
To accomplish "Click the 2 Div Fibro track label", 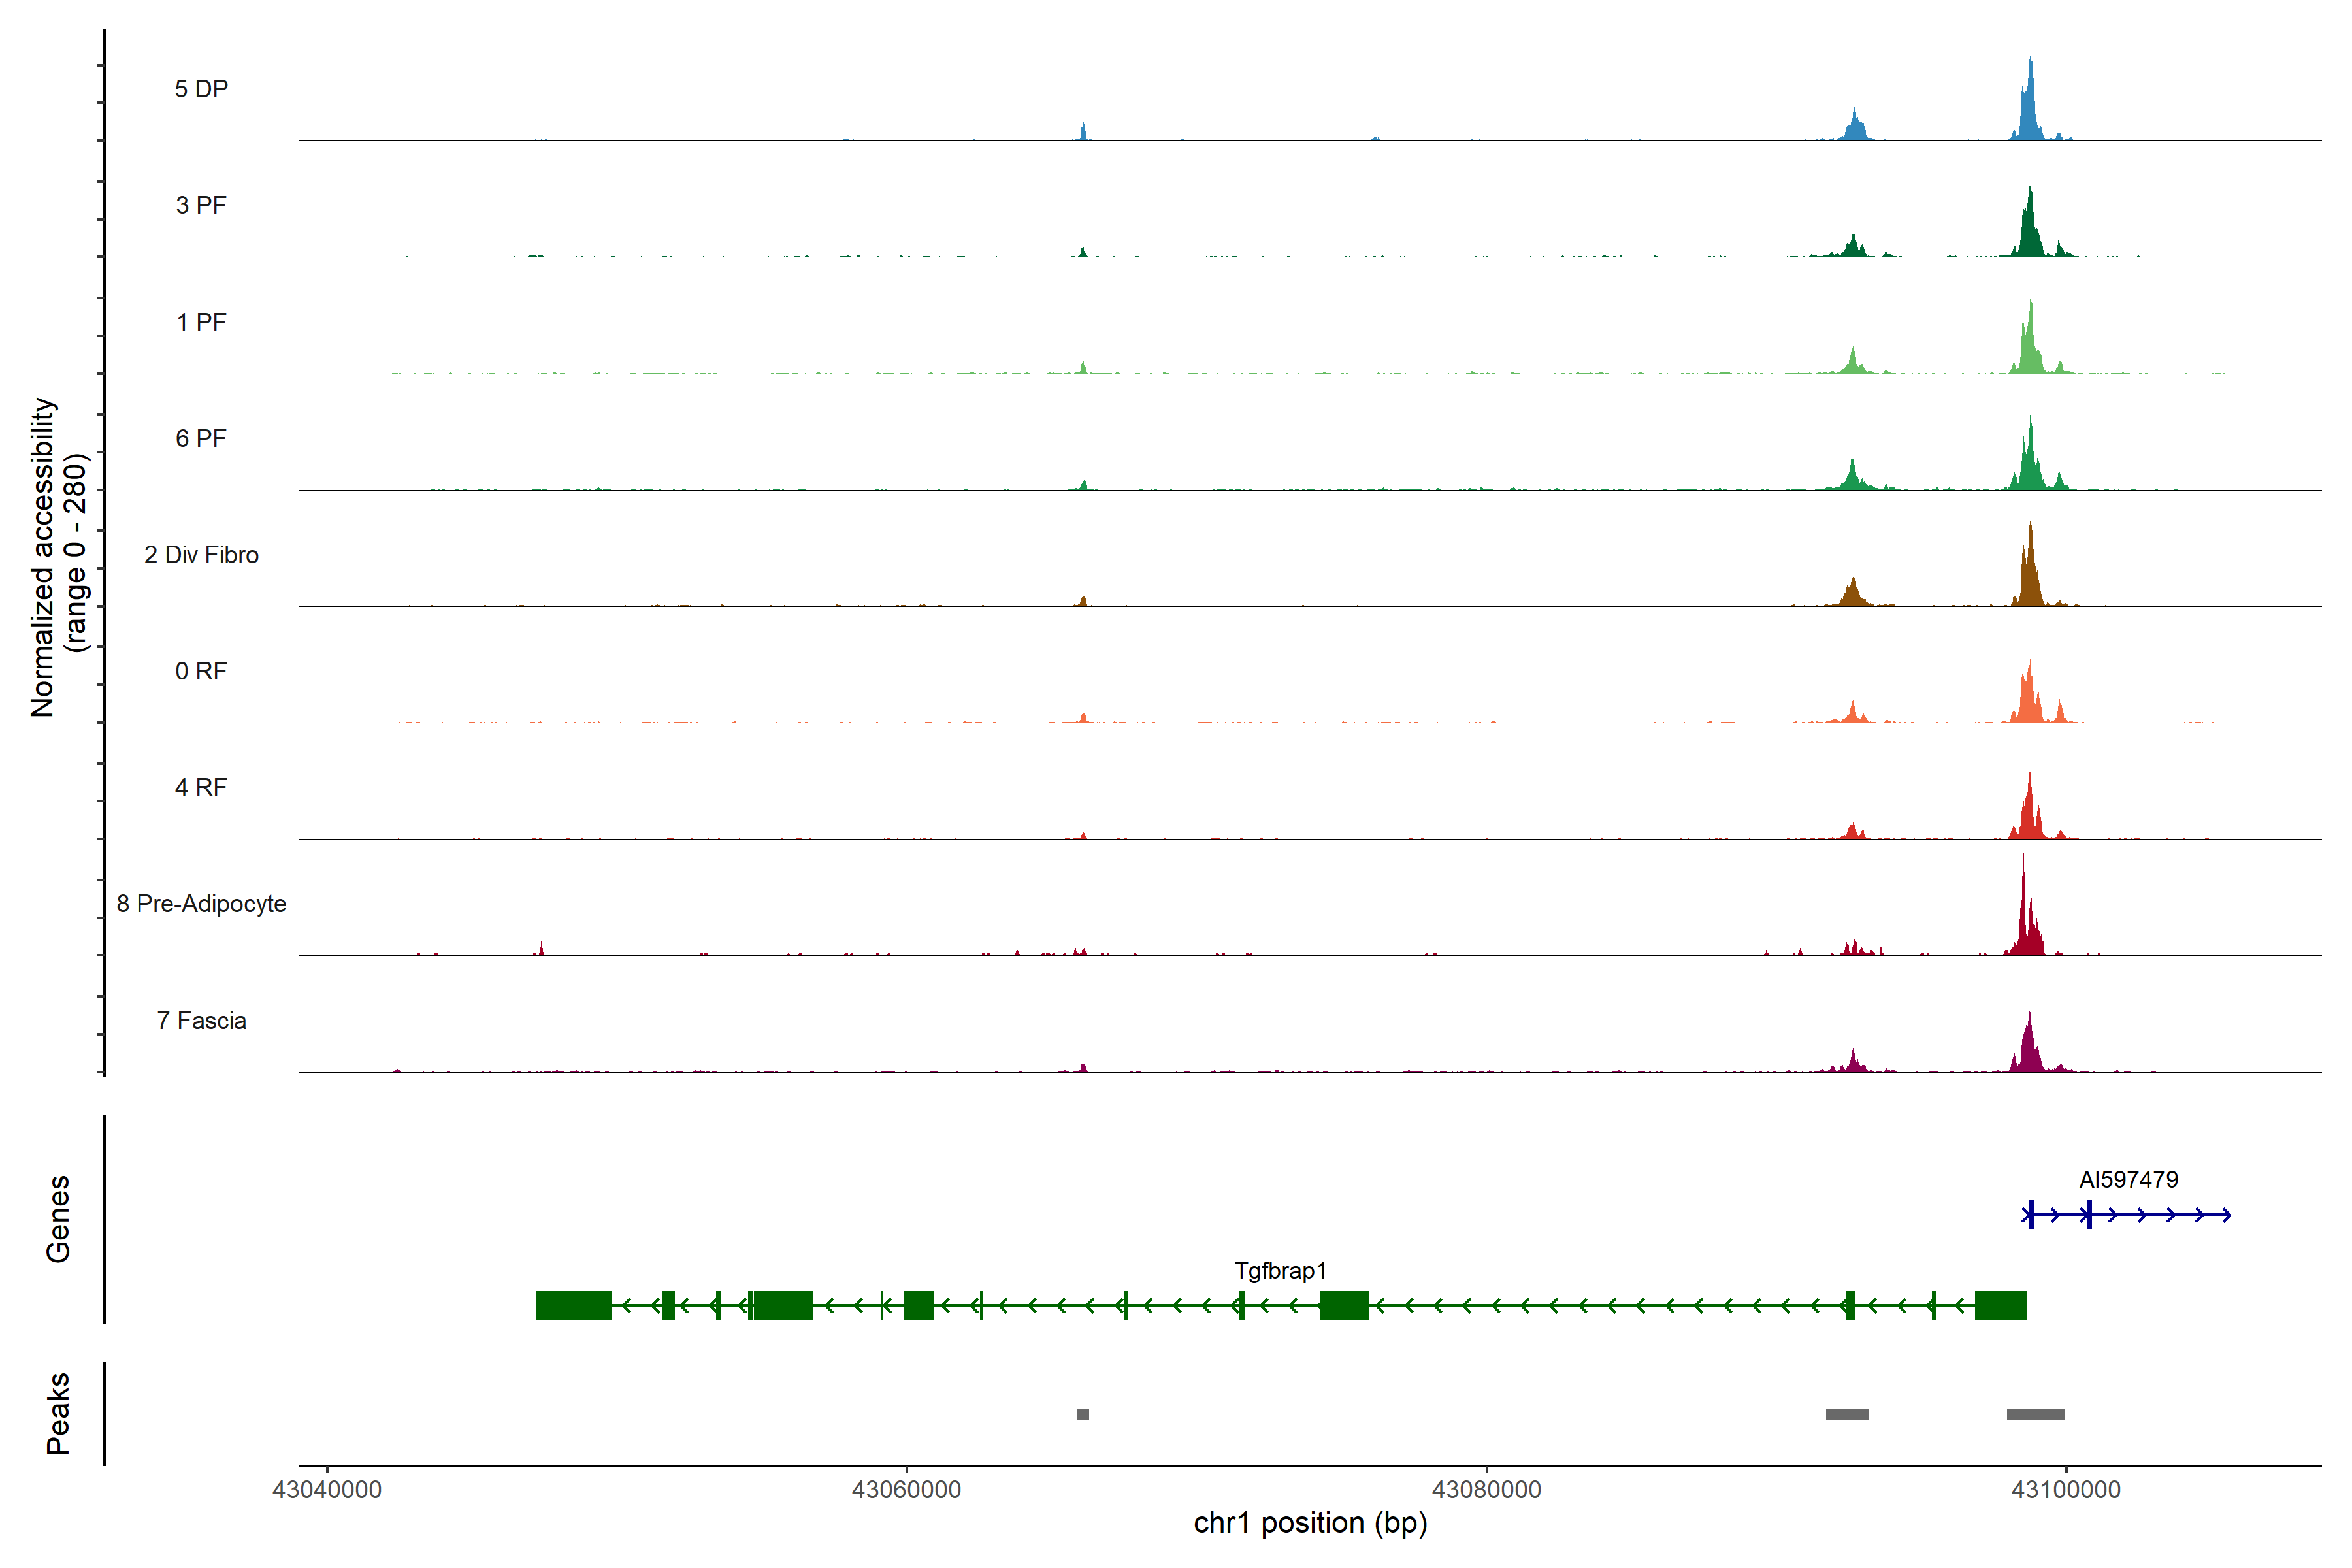I will (201, 555).
